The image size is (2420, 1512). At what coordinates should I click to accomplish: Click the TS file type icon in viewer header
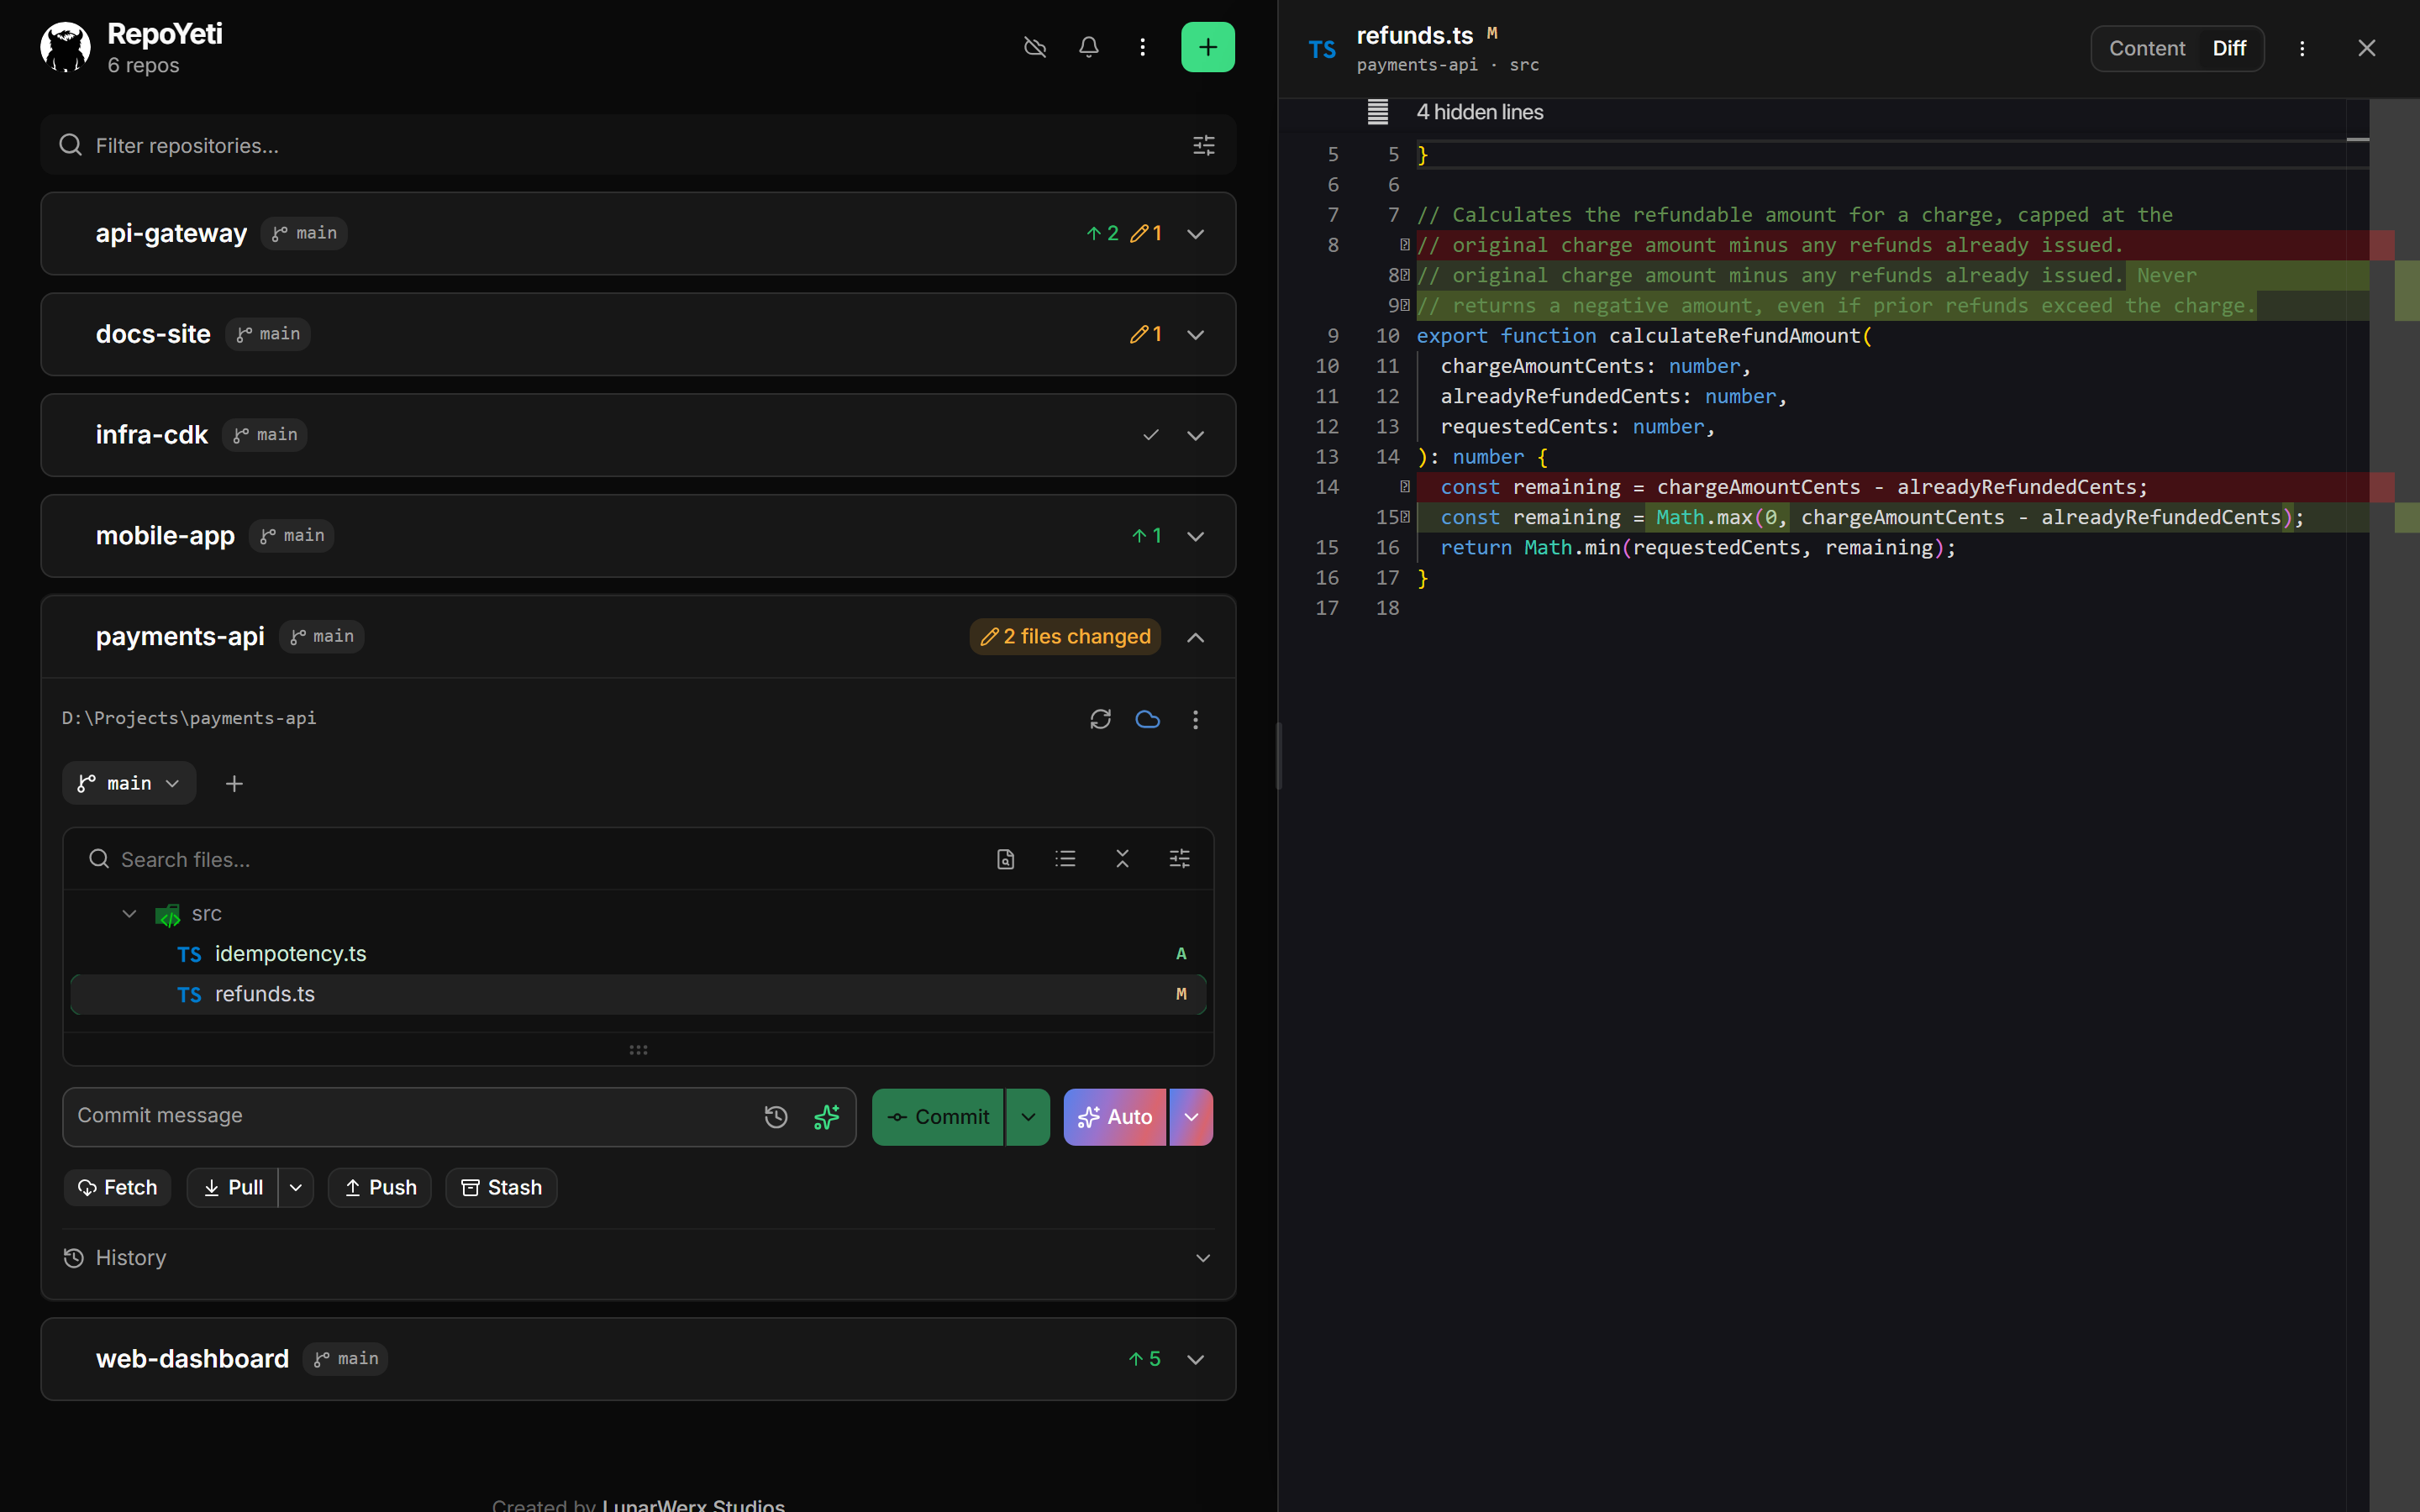coord(1322,49)
